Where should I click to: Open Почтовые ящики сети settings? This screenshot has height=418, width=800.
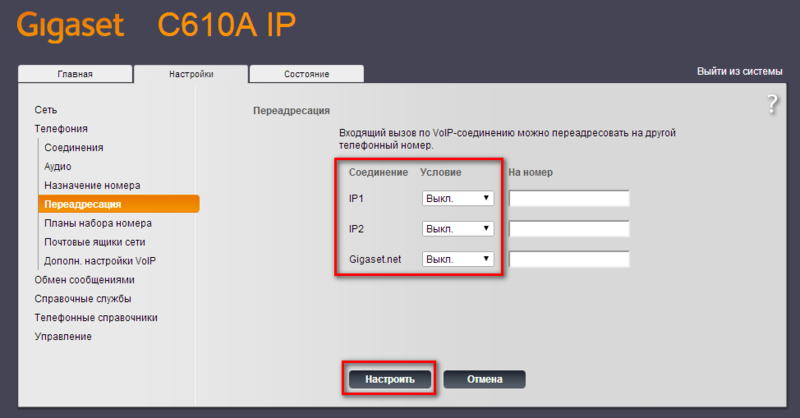[95, 242]
